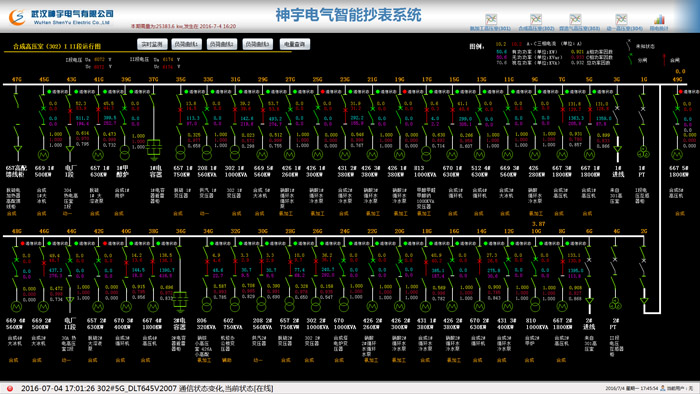
Task: Select the 2# 进线 symbol under cabinet 6G
Action: click(x=589, y=301)
